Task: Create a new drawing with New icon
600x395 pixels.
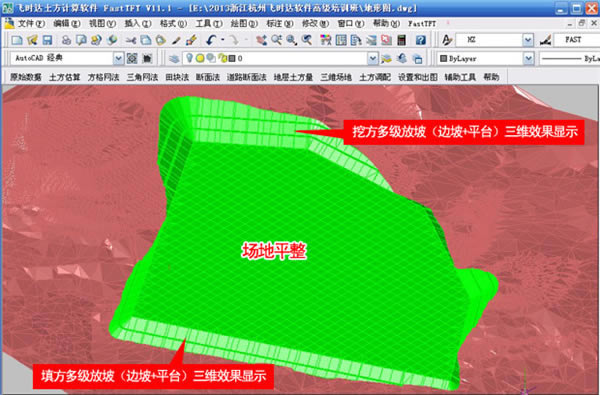Action: click(17, 40)
